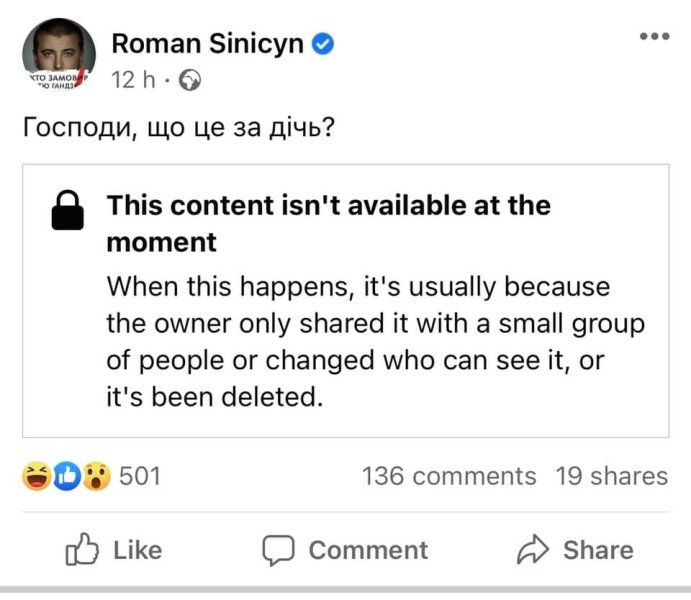The width and height of the screenshot is (691, 600).
Task: Show the 19 shares list
Action: click(x=611, y=477)
